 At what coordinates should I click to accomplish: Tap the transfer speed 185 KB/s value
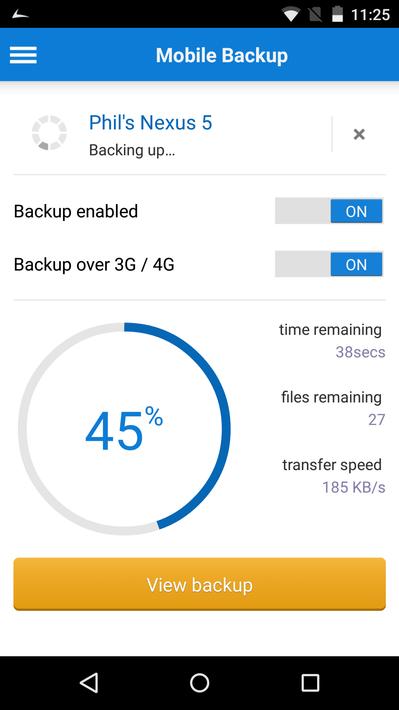tap(354, 487)
